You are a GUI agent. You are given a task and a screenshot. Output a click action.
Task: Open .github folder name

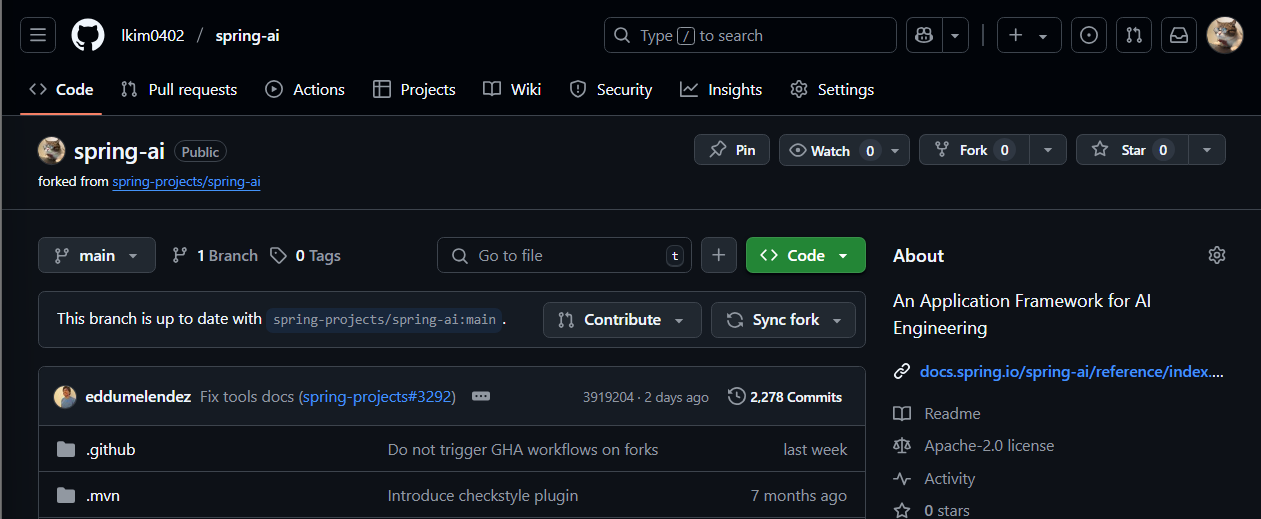pos(110,449)
